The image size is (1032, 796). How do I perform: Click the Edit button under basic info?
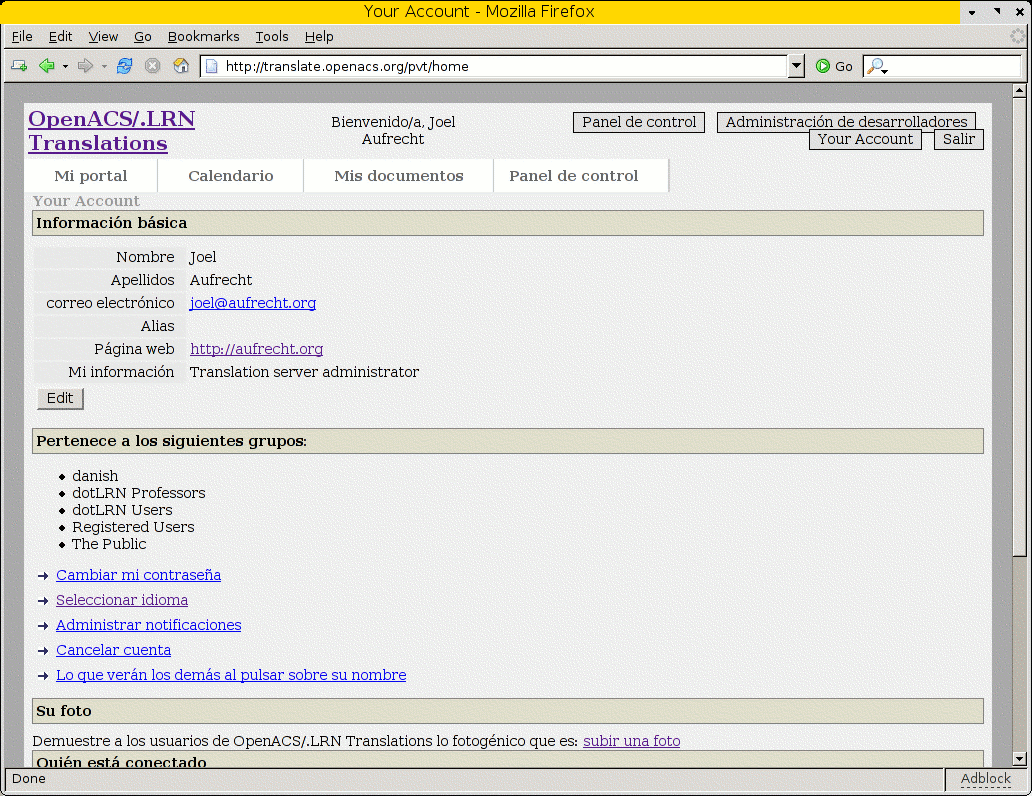click(60, 398)
